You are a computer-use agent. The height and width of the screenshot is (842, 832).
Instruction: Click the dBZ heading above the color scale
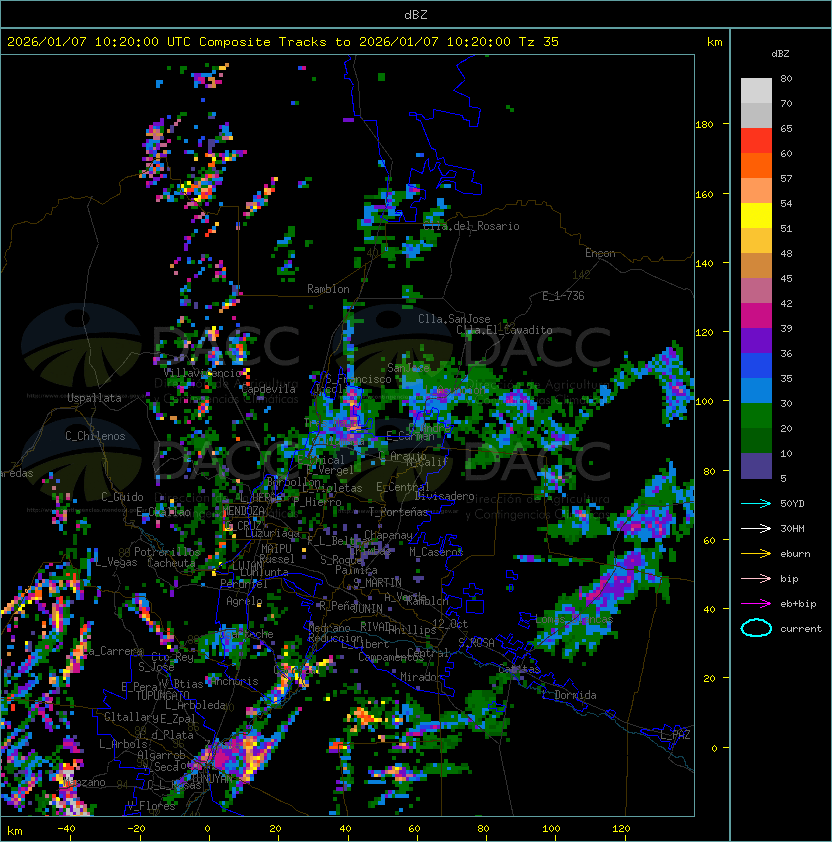coord(780,54)
